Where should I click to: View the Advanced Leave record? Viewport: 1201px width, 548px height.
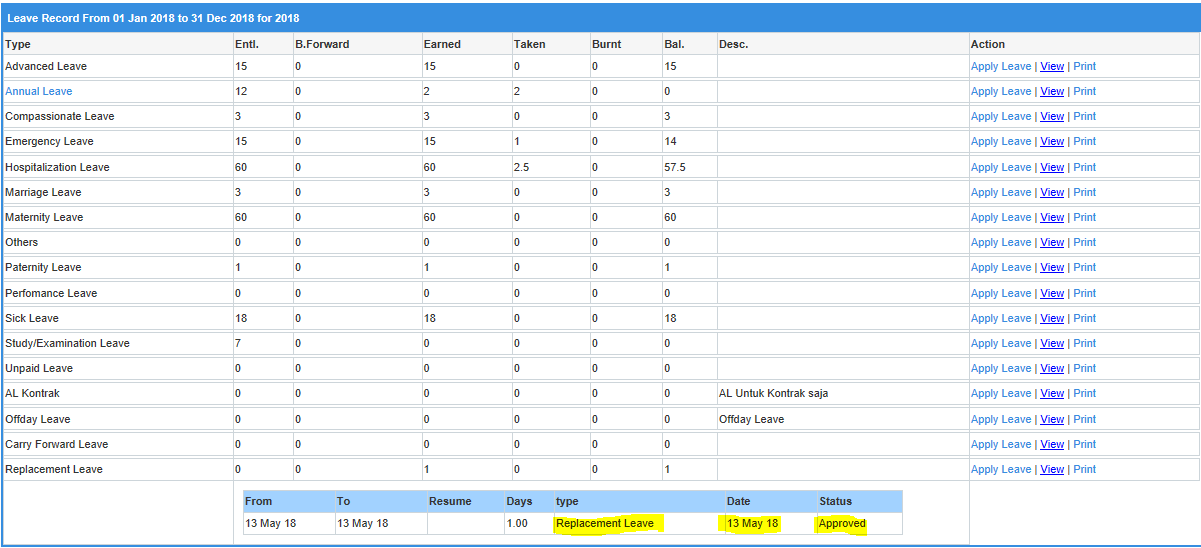[x=1052, y=66]
